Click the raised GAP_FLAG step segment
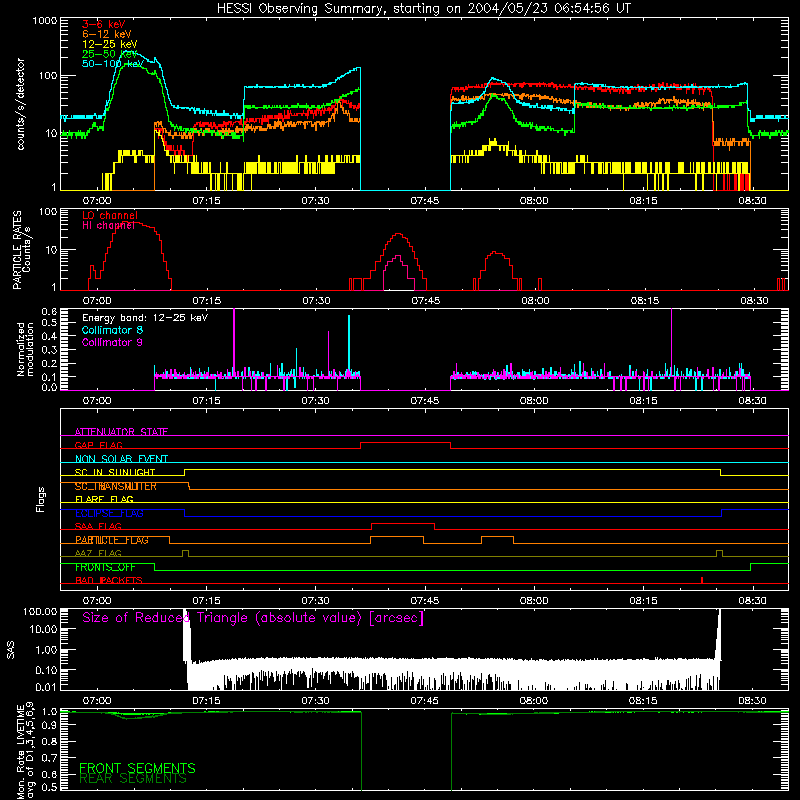Viewport: 800px width, 800px height. tap(406, 443)
